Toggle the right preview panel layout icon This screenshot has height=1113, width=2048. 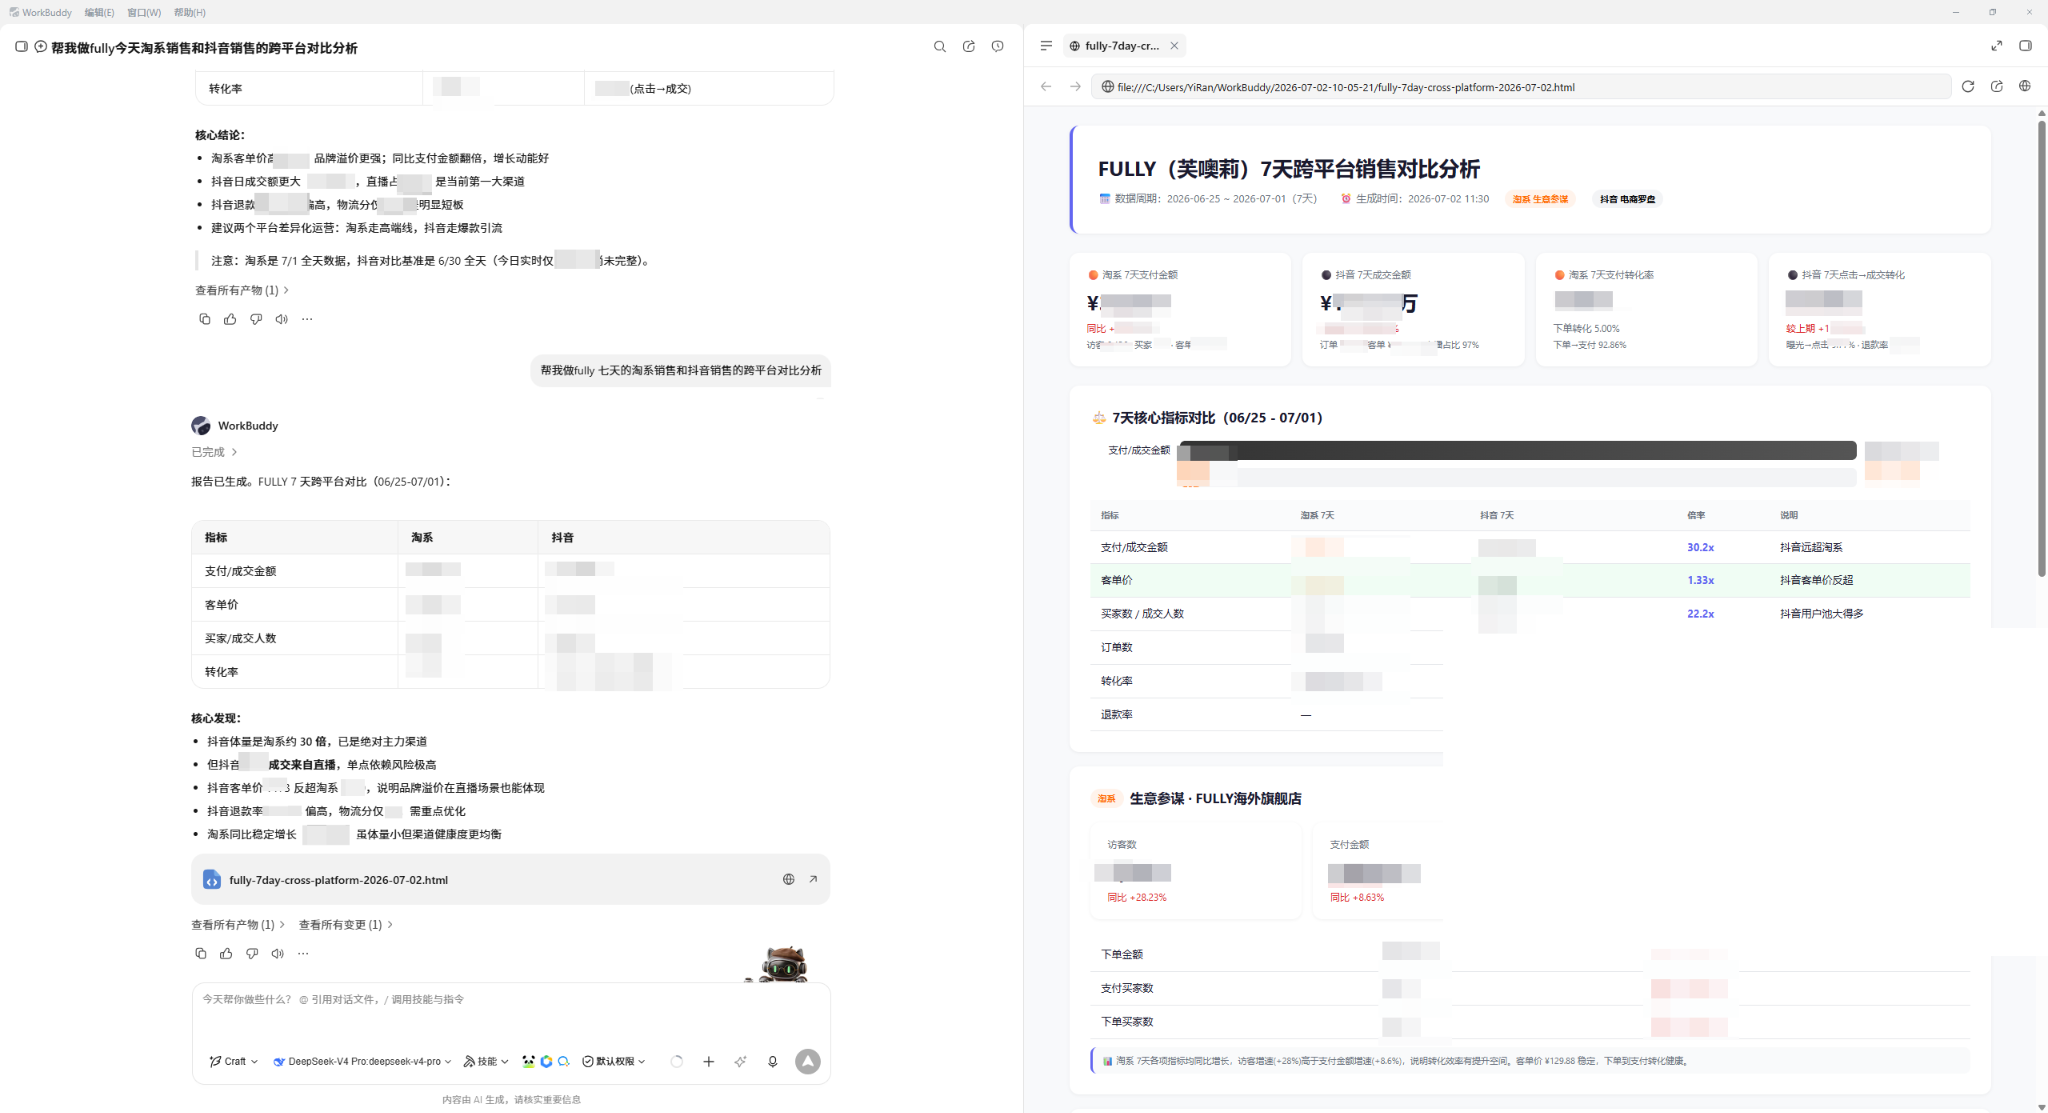coord(2025,46)
